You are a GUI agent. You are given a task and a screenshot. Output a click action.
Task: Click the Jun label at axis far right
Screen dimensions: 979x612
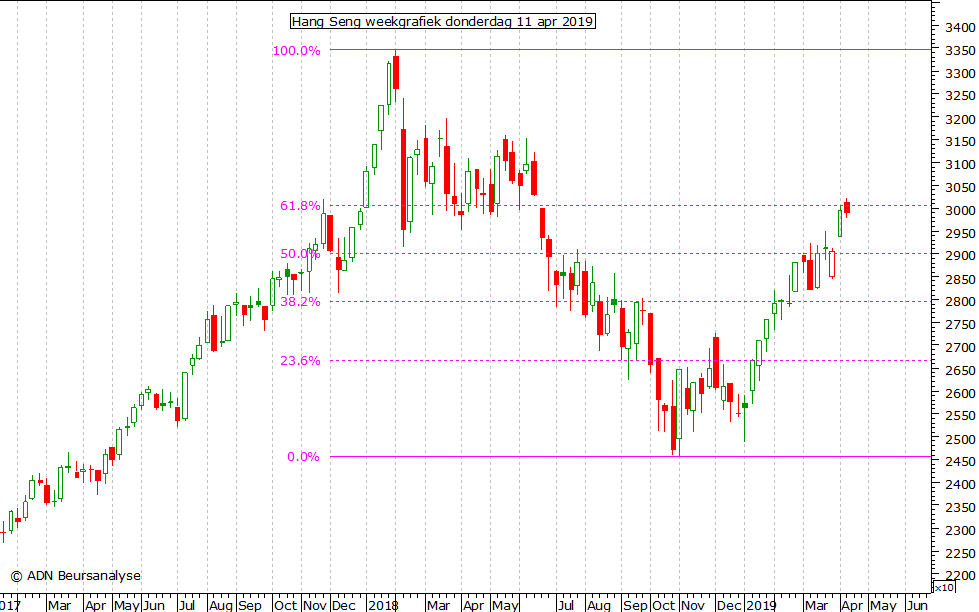pyautogui.click(x=917, y=605)
